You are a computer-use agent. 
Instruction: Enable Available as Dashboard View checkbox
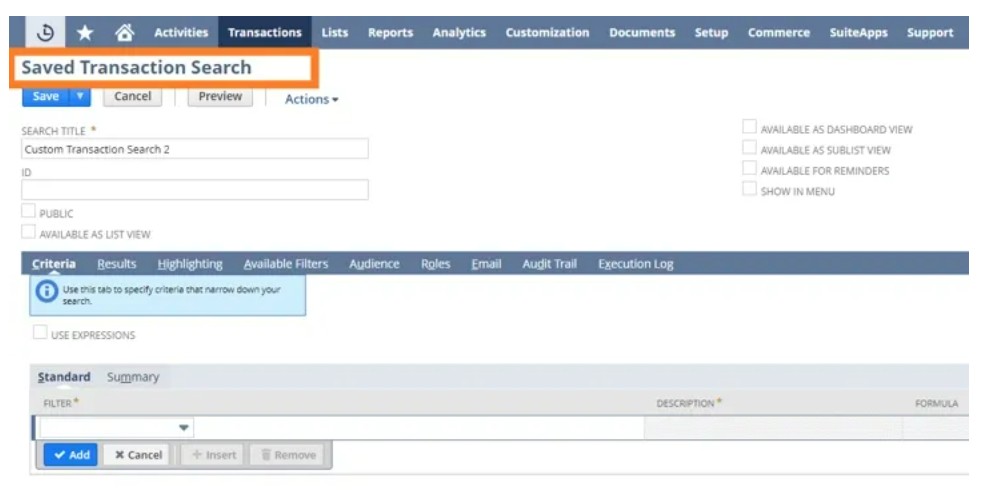(x=749, y=127)
